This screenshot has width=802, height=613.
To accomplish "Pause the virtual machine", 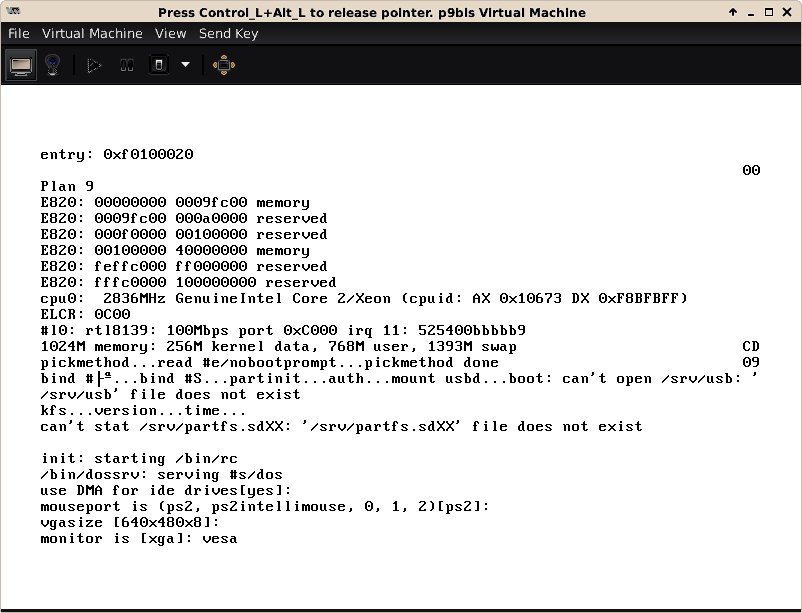I will (127, 65).
